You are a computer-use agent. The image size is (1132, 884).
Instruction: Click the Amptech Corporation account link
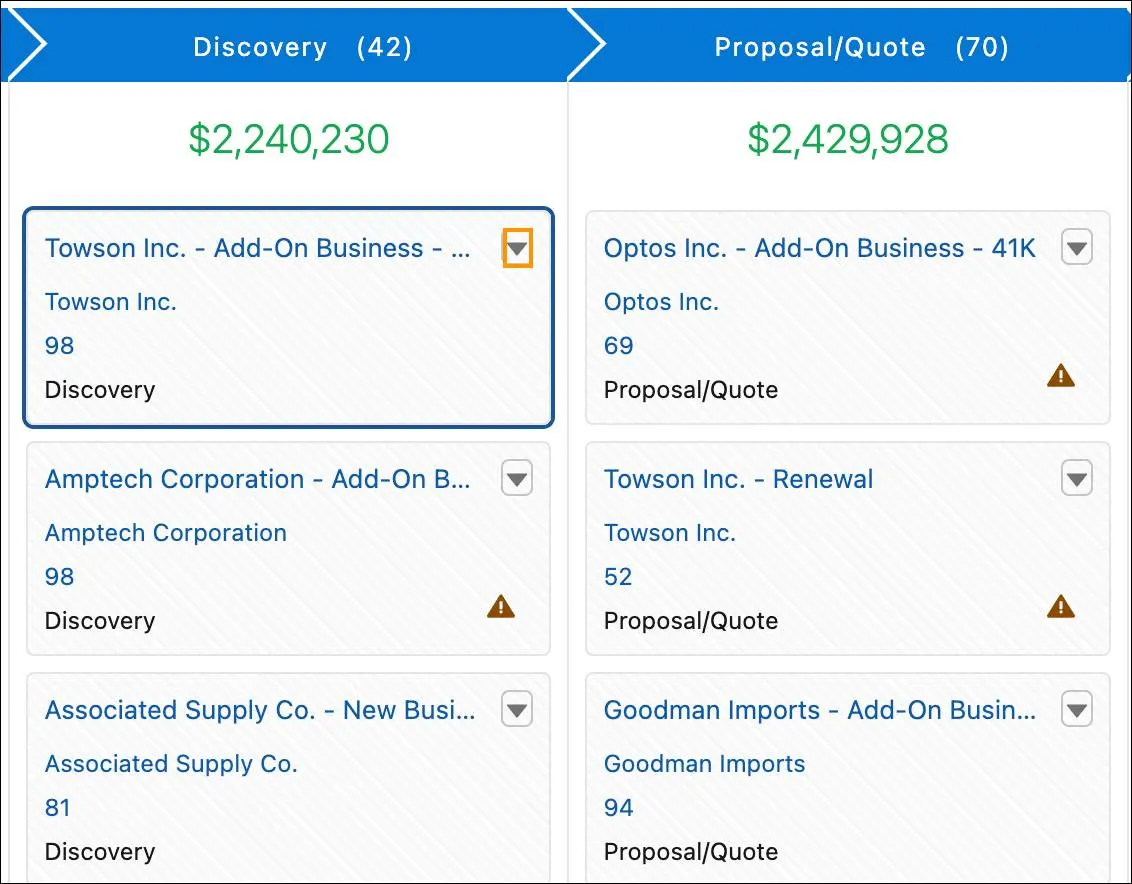(165, 533)
